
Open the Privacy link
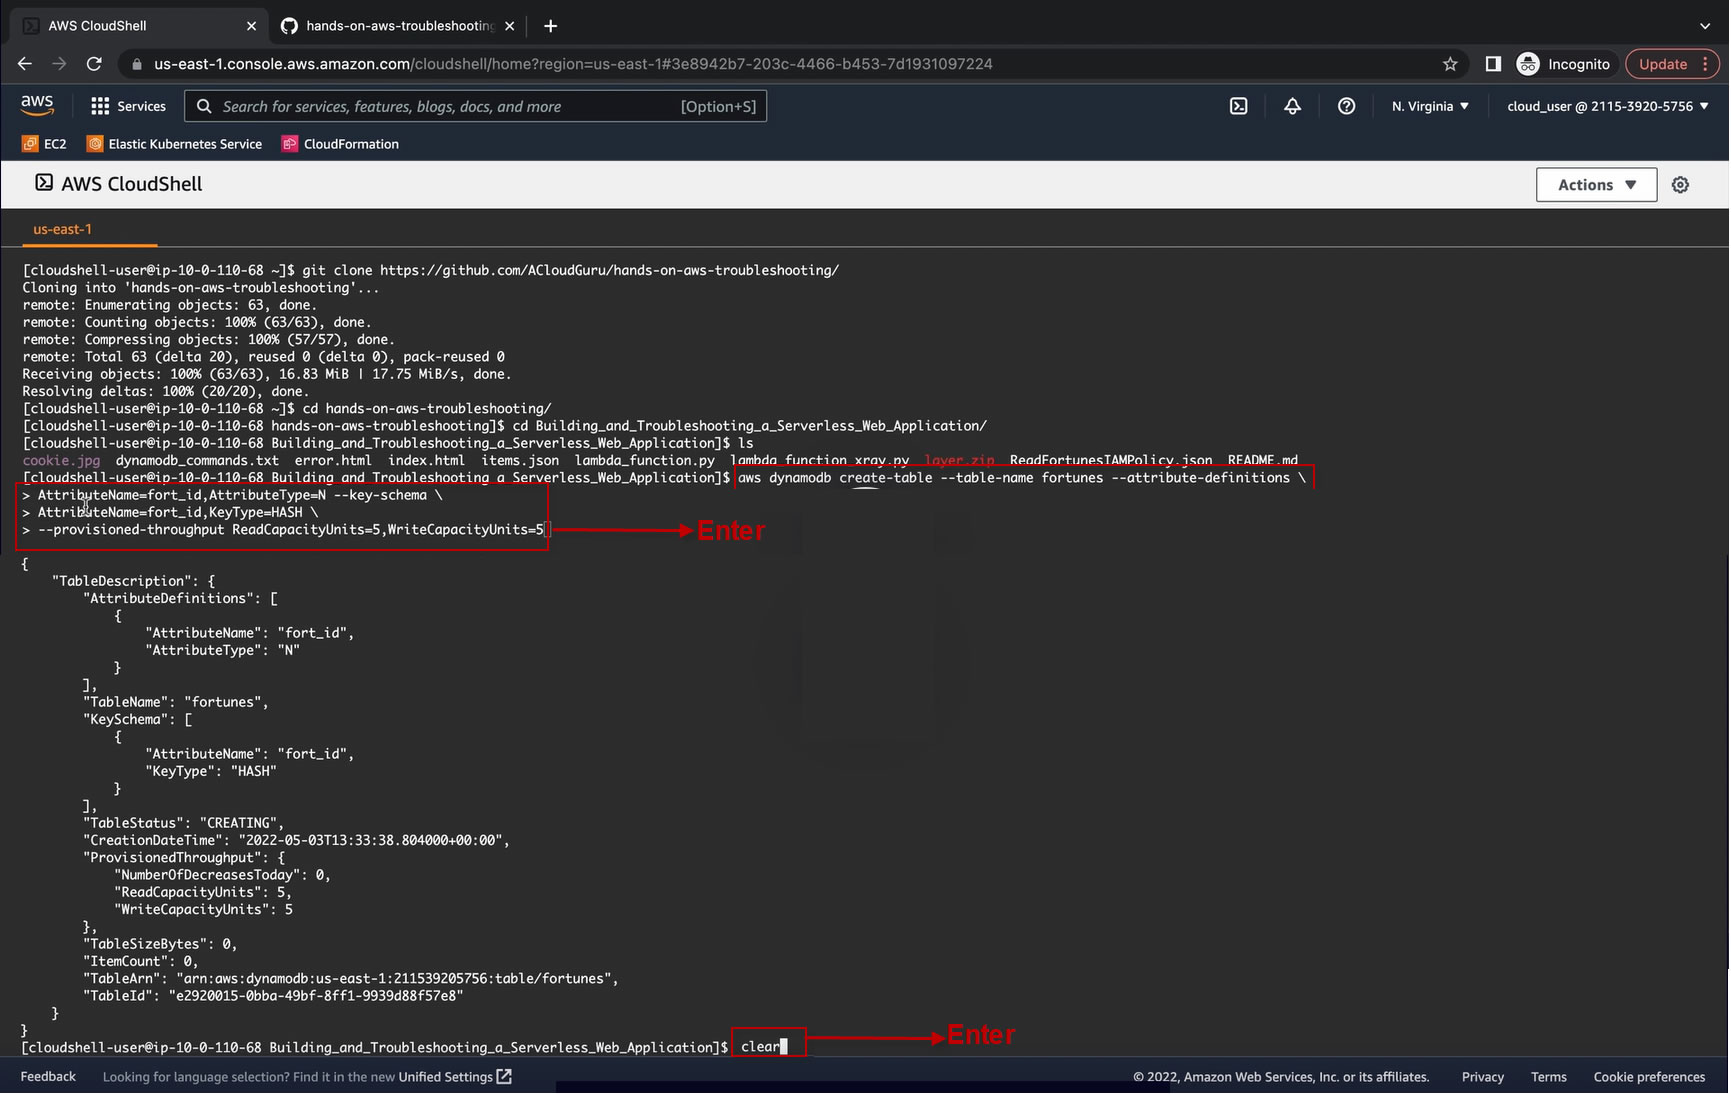(1482, 1077)
